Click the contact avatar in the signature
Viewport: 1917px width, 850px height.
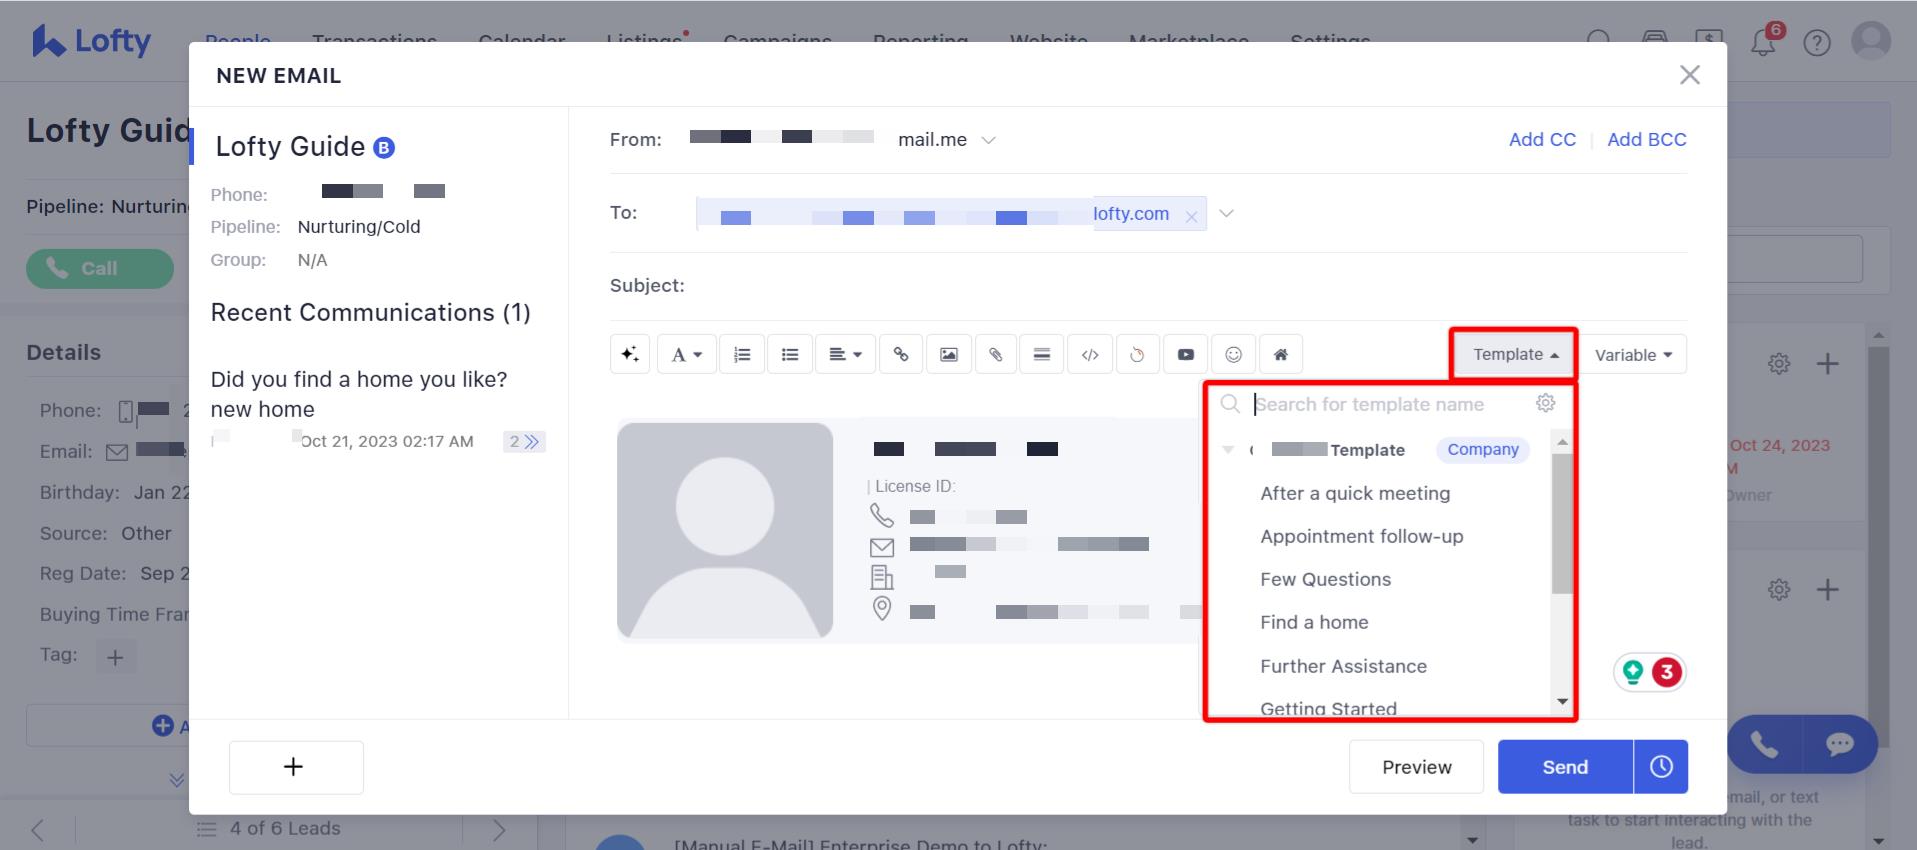[x=725, y=530]
